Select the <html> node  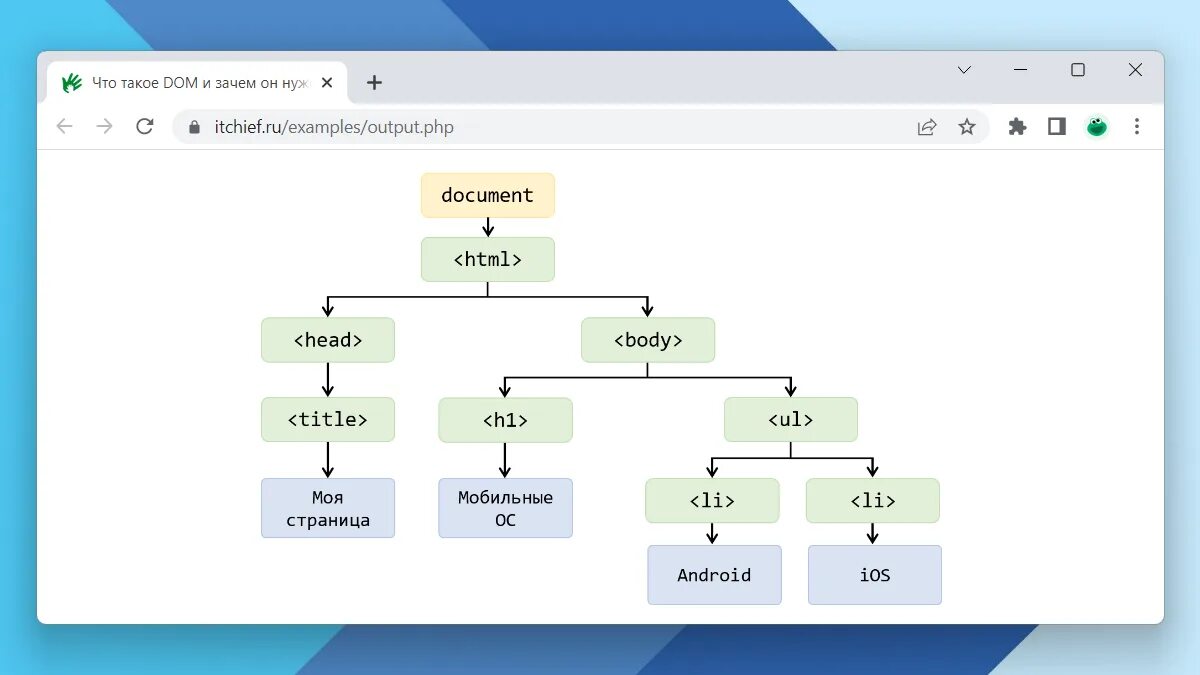488,259
